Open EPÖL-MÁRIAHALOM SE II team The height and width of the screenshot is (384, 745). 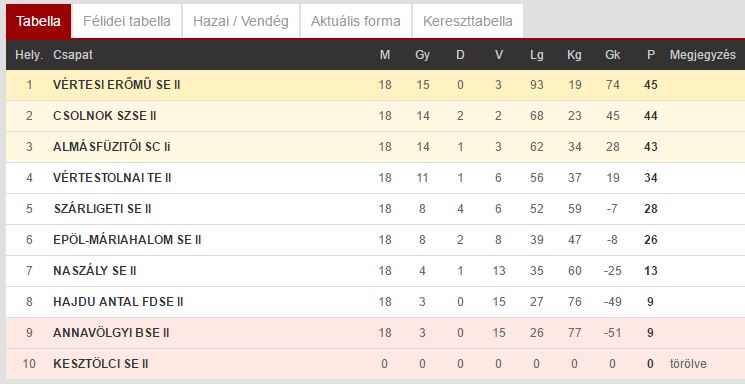pos(127,240)
